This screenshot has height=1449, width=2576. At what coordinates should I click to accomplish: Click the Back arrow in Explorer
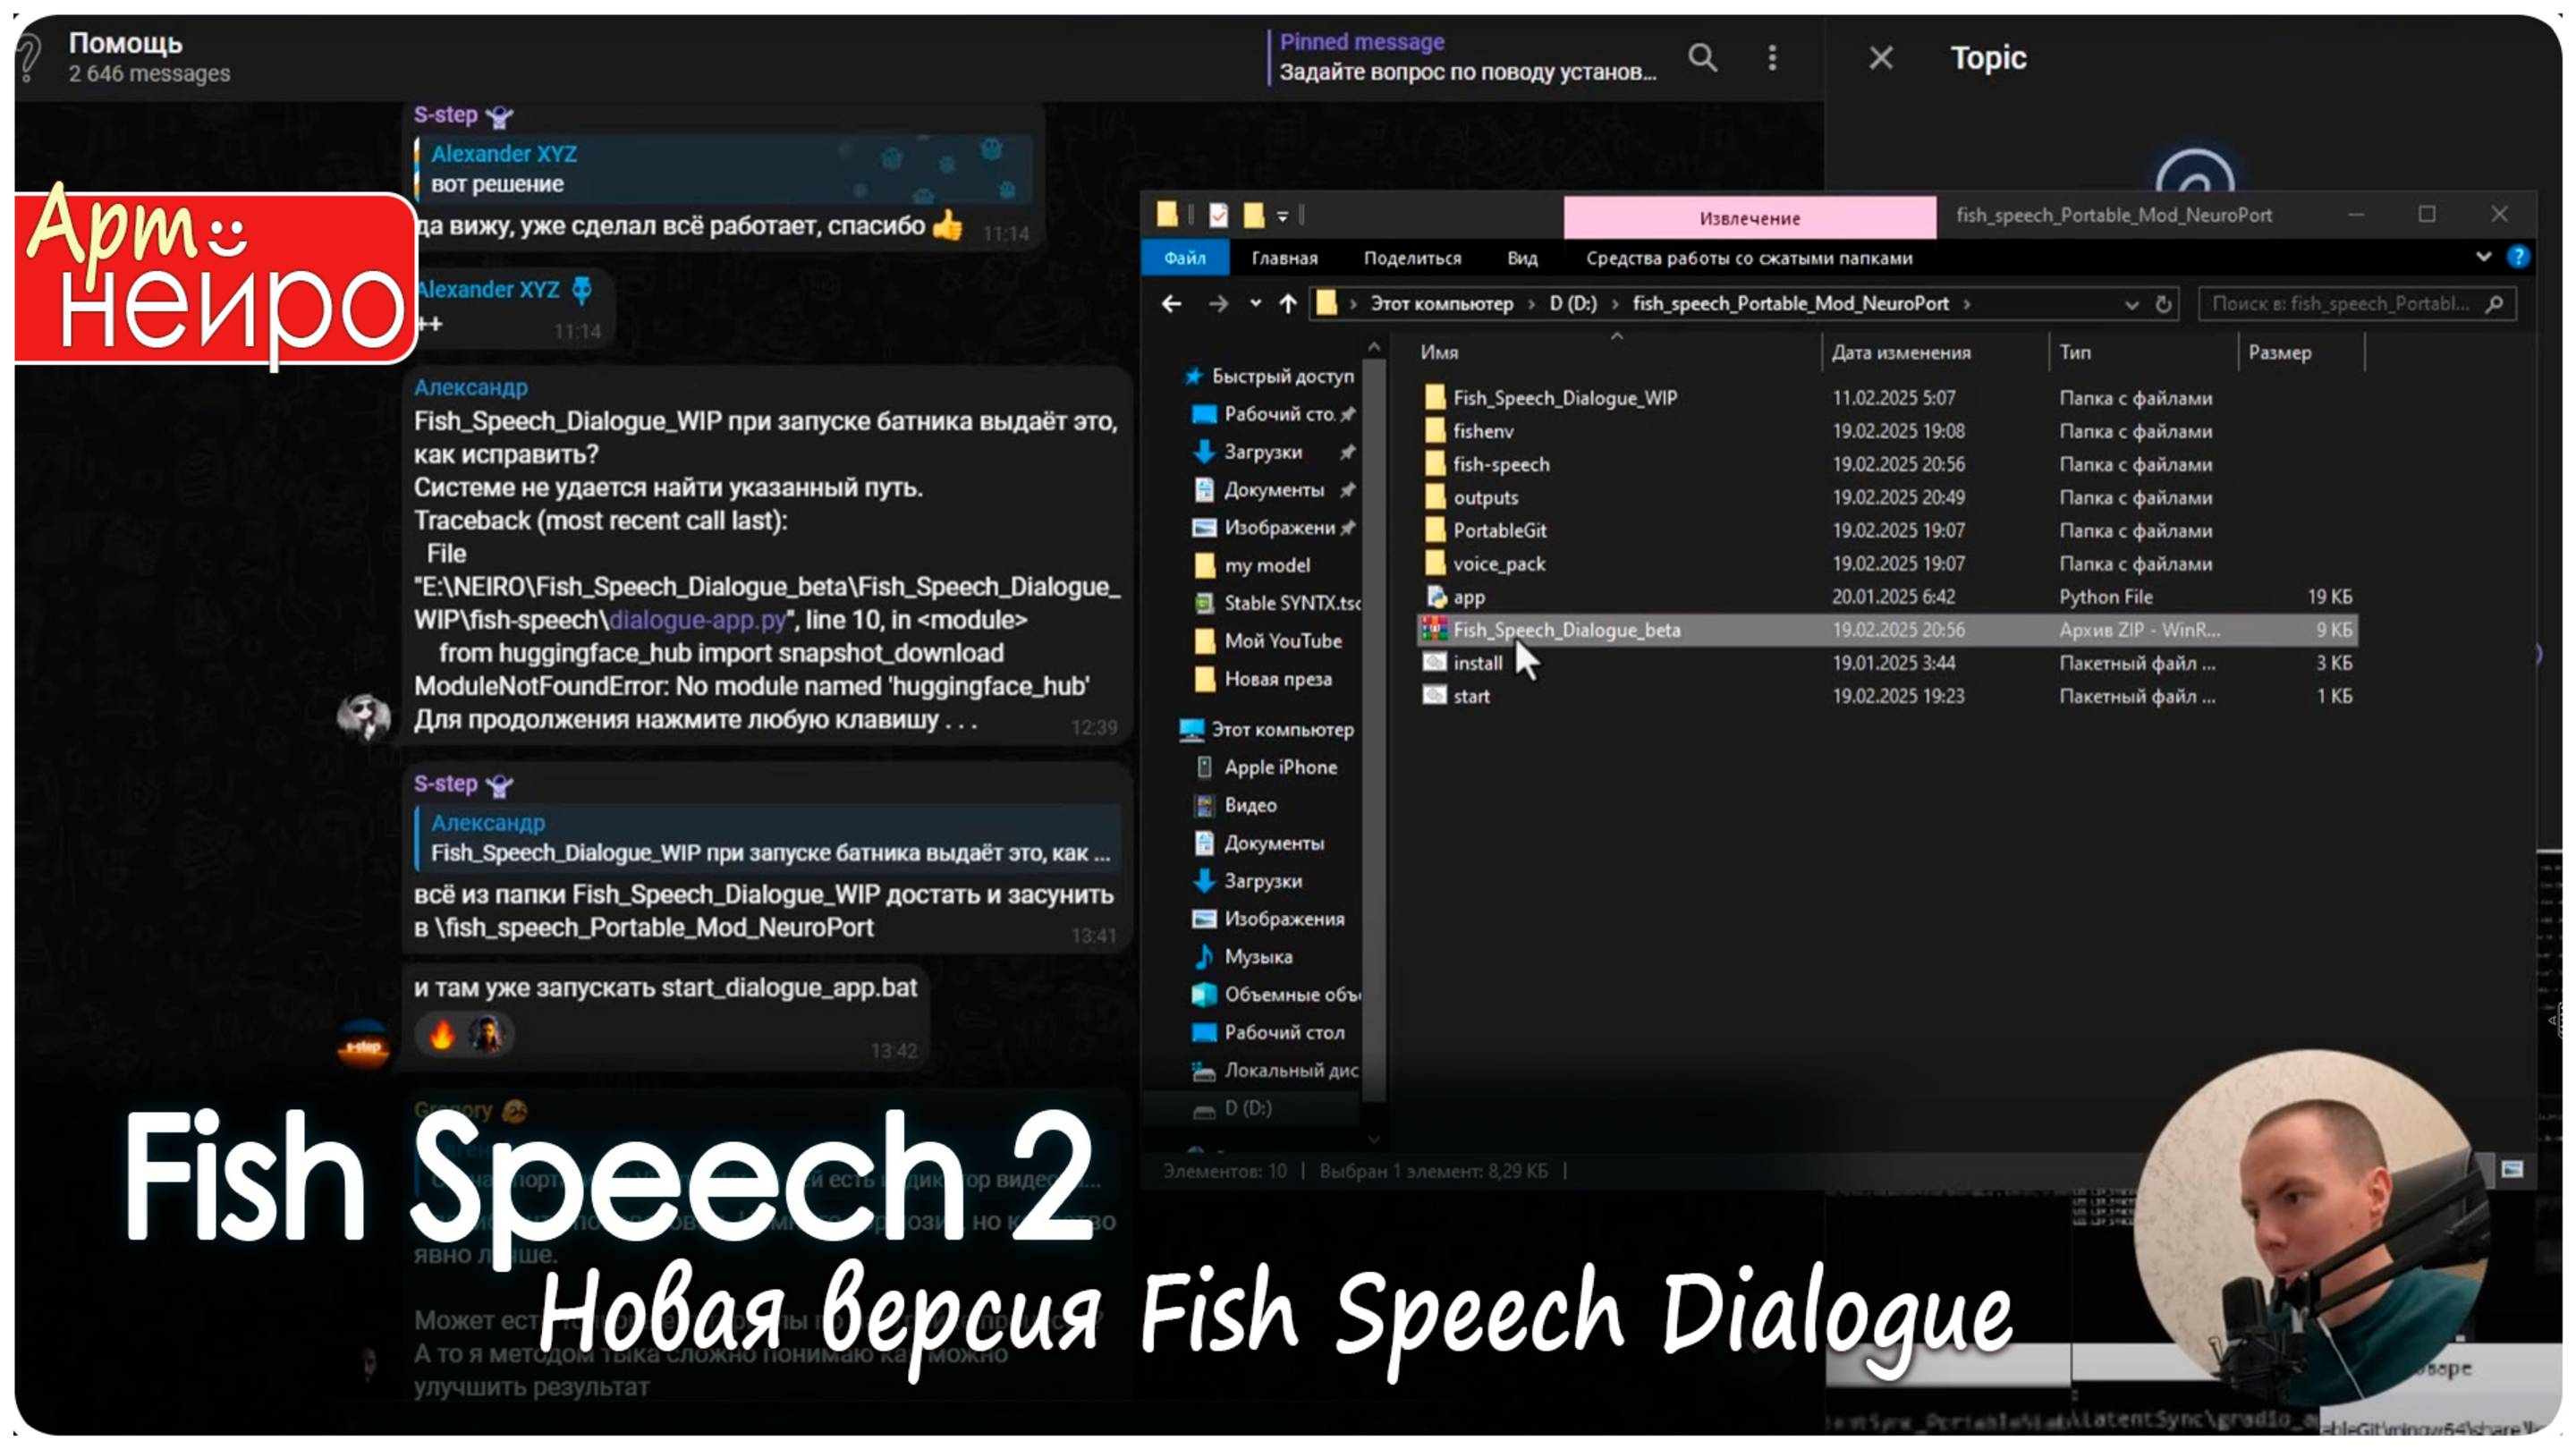tap(1171, 303)
